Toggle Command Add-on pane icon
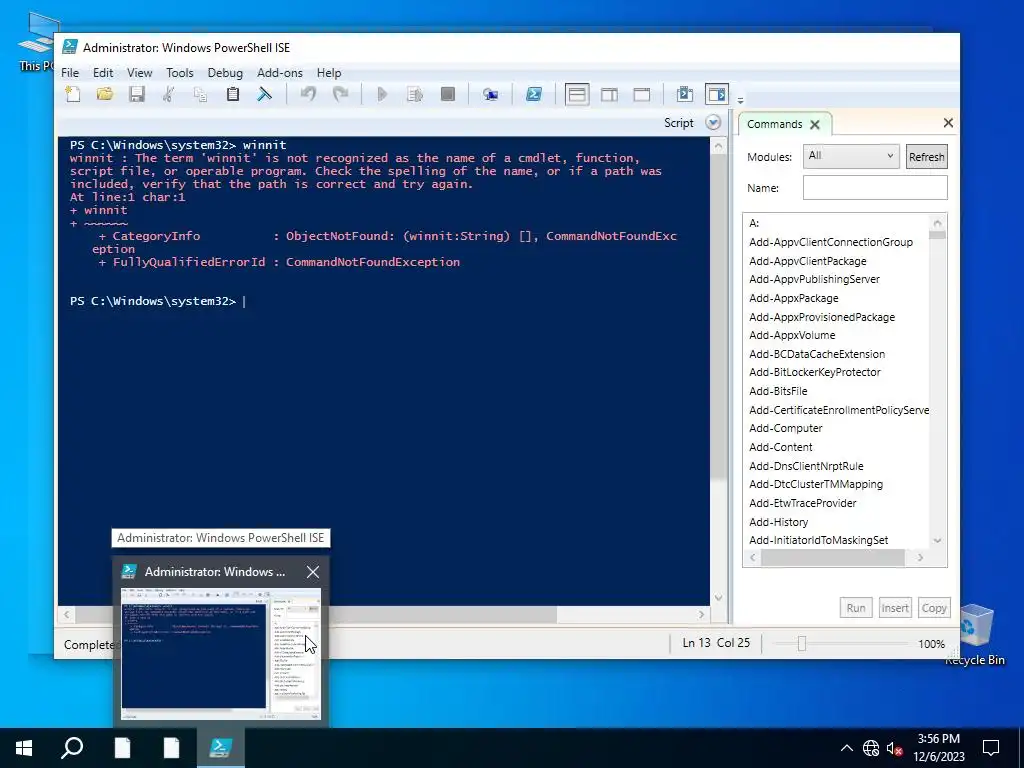1024x768 pixels. (716, 94)
